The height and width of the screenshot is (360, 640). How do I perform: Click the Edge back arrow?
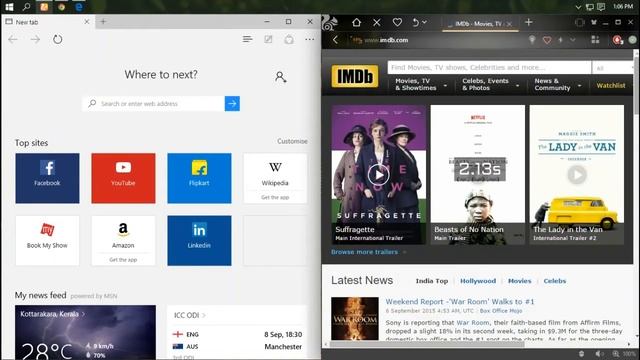pyautogui.click(x=13, y=39)
